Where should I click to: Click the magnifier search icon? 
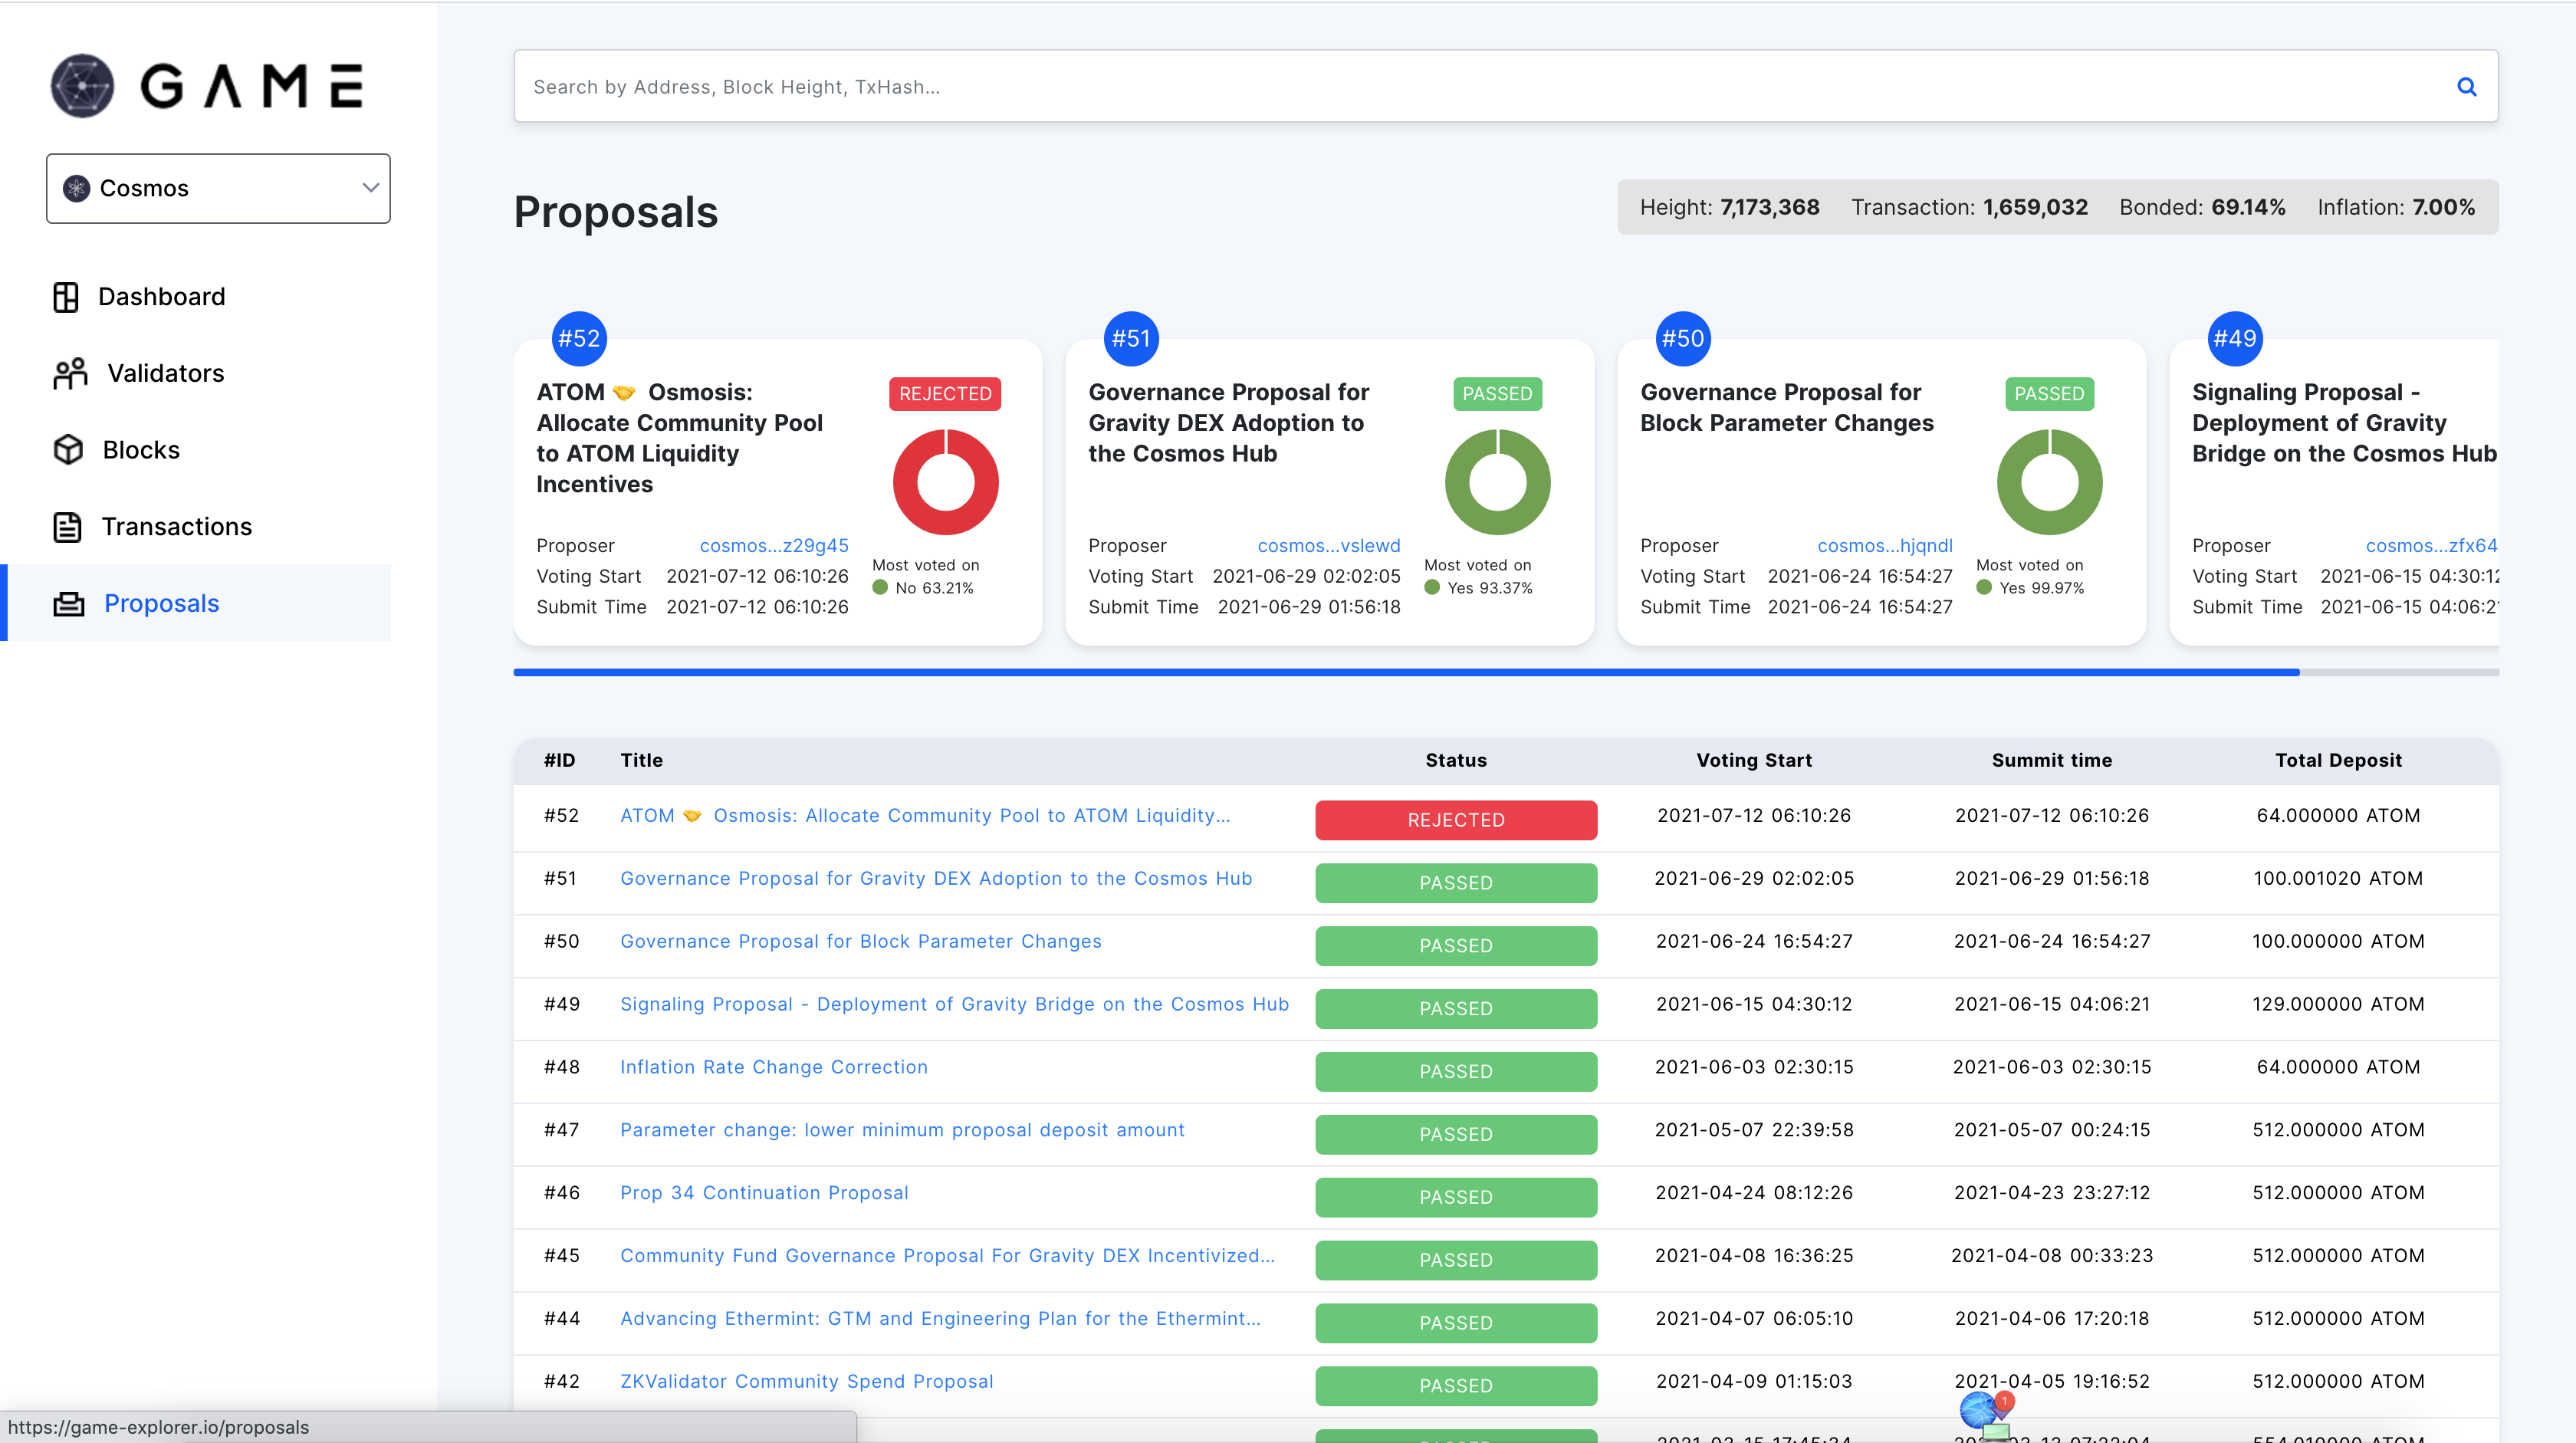tap(2466, 87)
